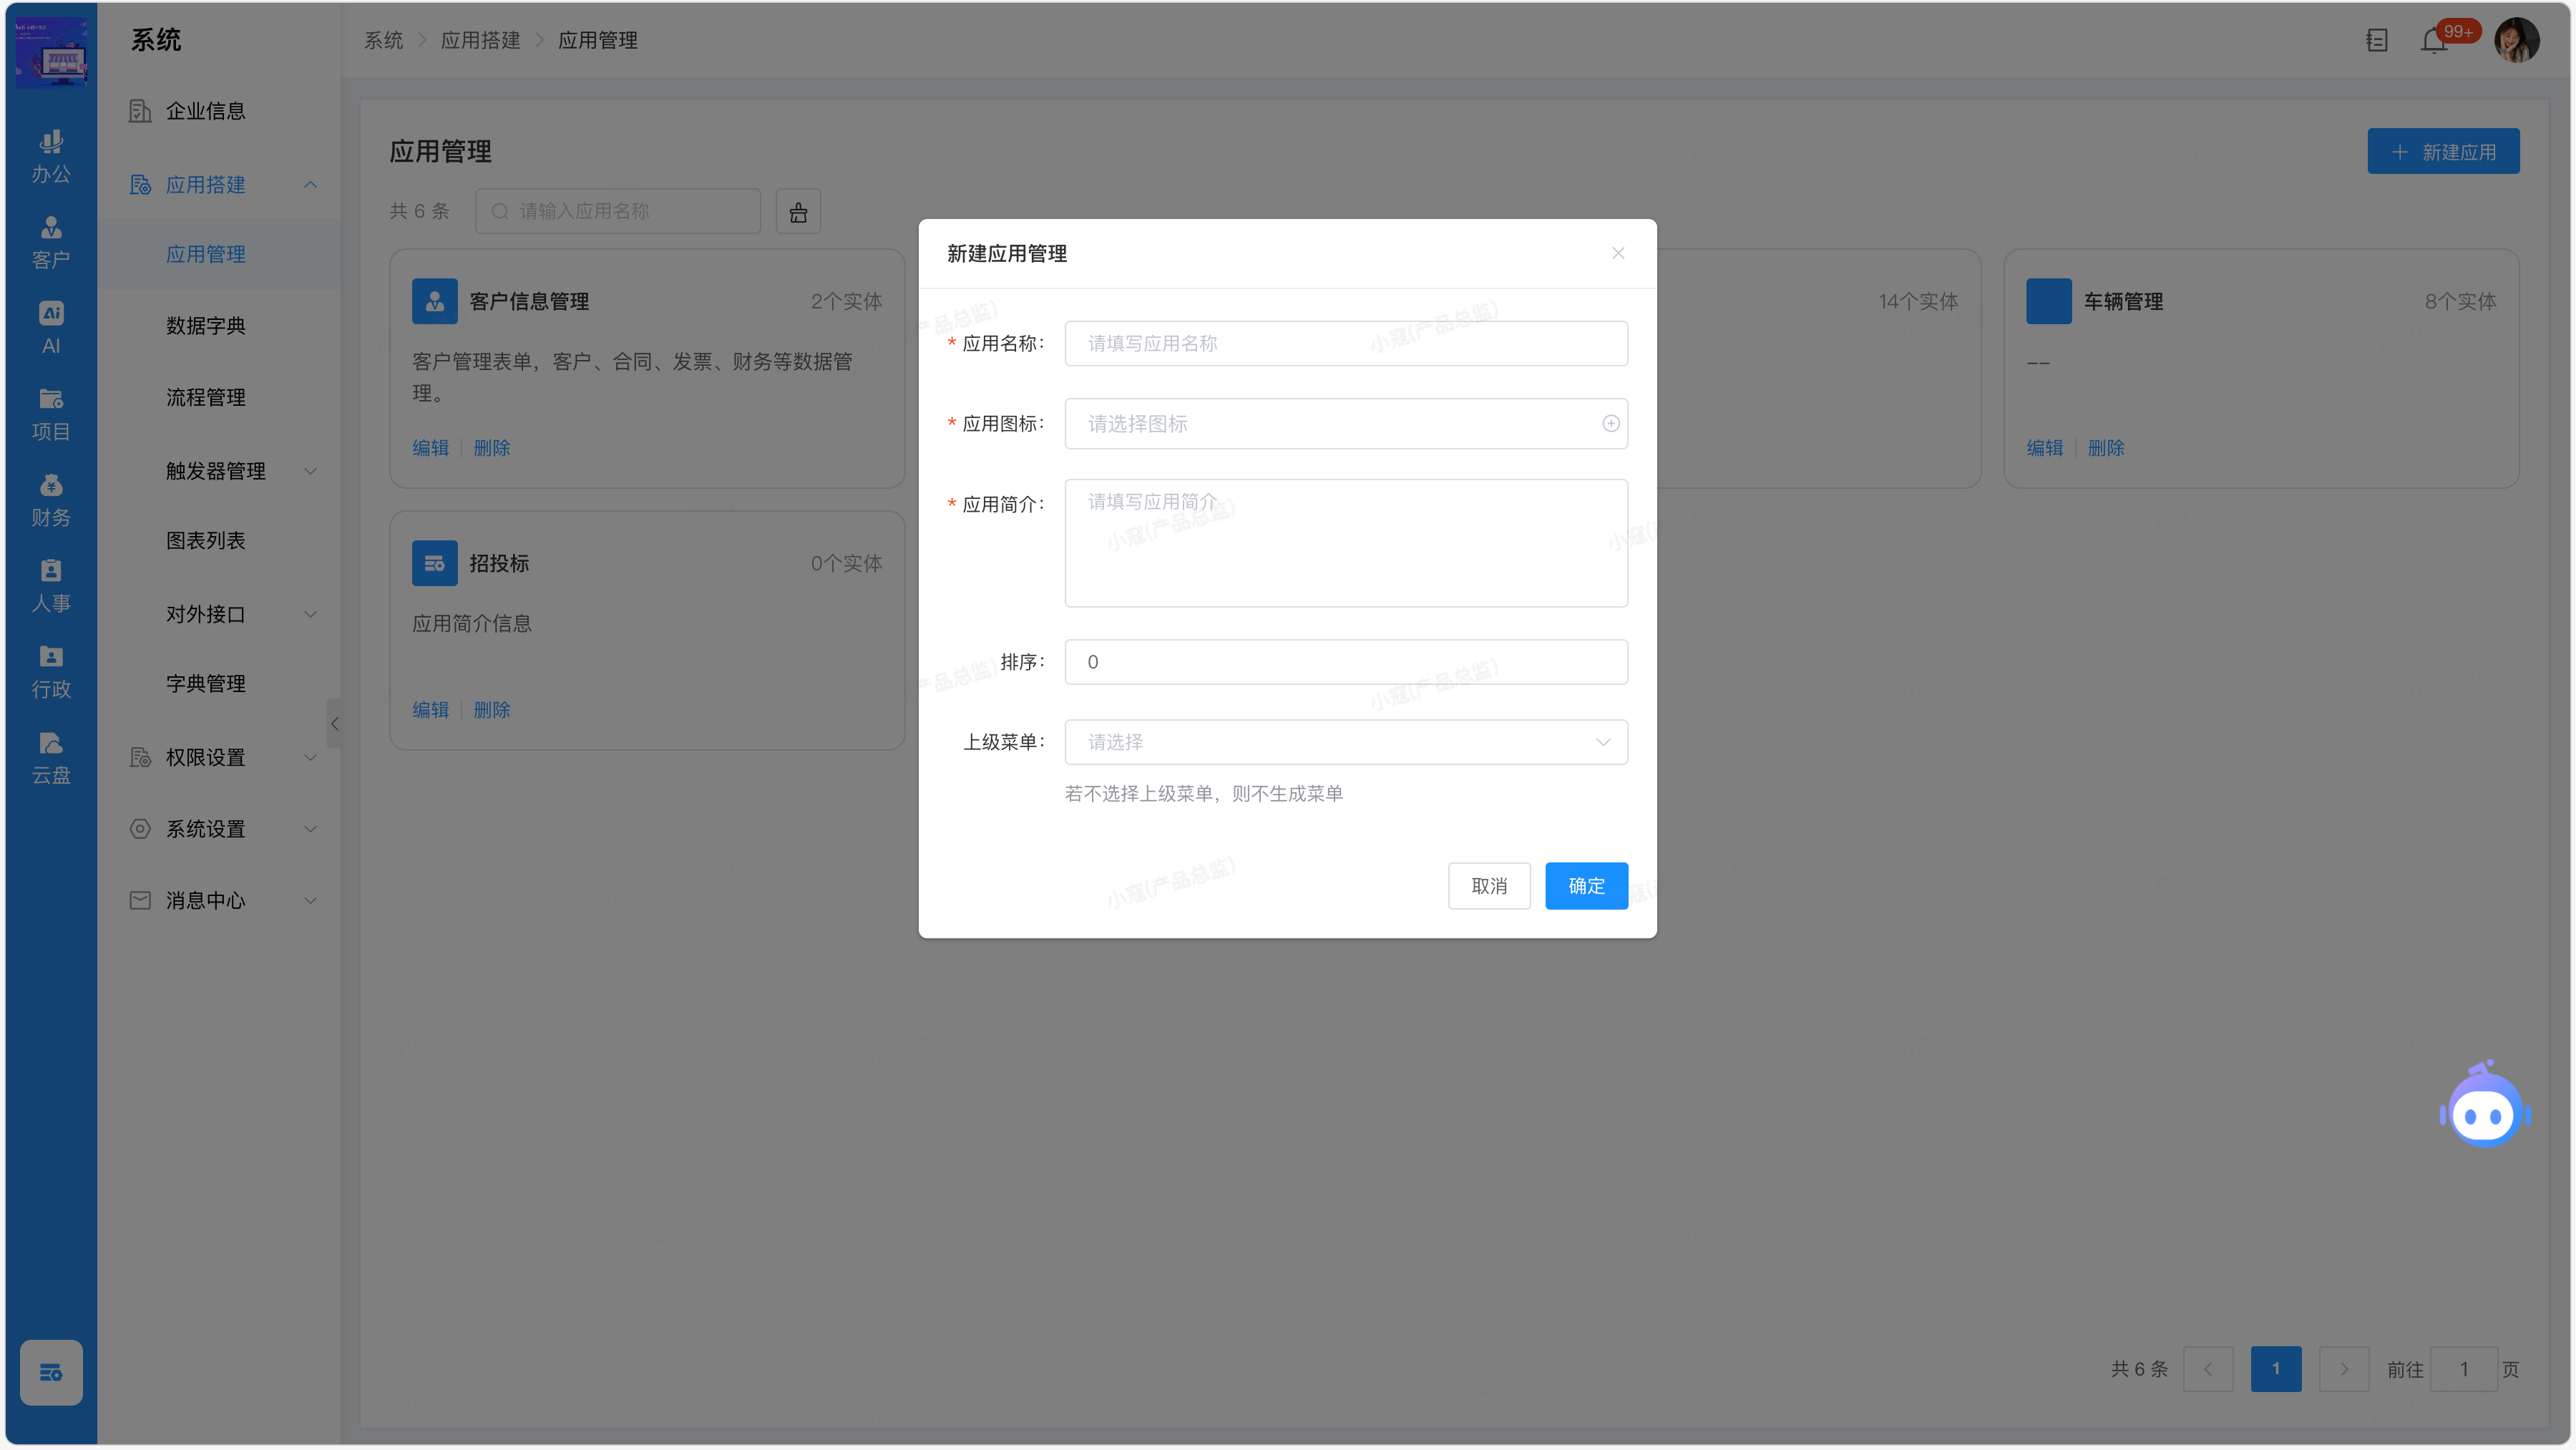Click the 应用名称 input field

[1345, 344]
